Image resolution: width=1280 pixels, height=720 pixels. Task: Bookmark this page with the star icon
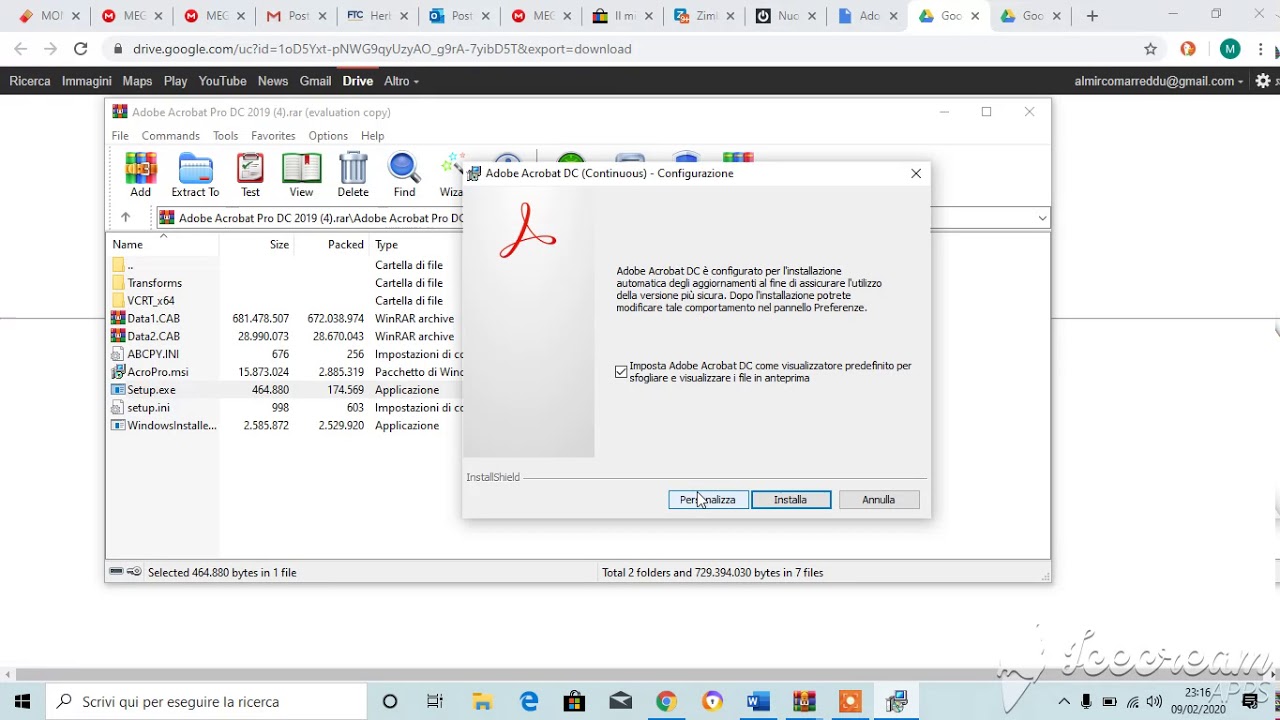(1150, 49)
